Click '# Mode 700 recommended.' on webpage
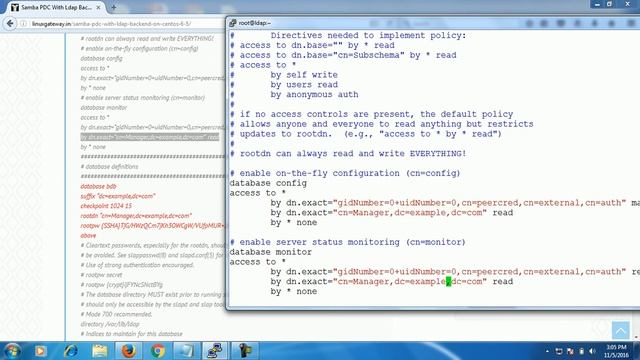 pos(116,314)
